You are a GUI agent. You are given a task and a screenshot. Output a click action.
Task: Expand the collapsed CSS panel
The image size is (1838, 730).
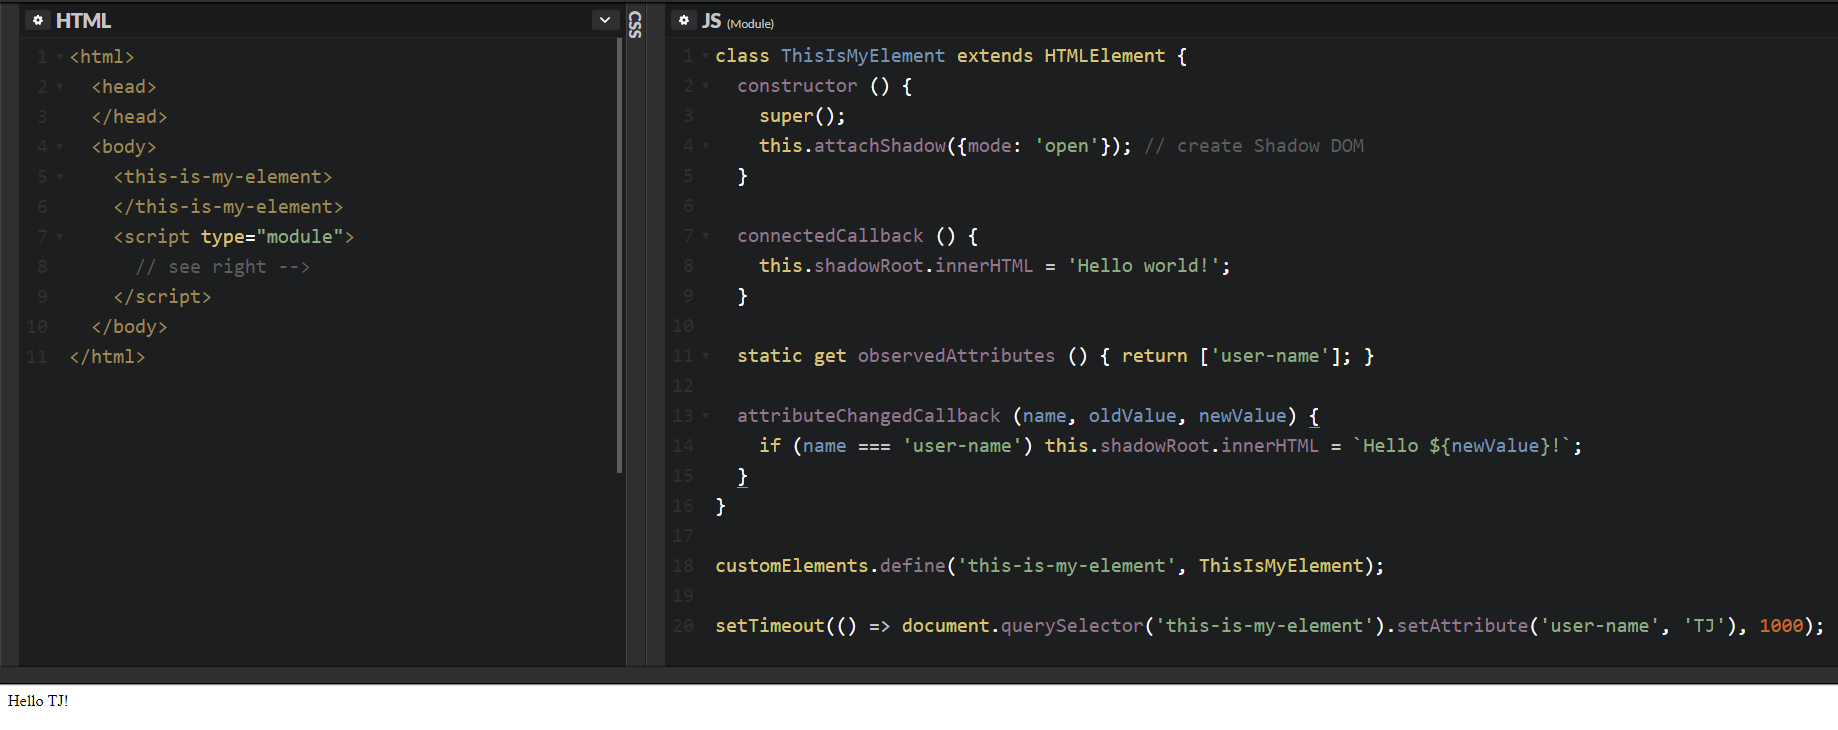tap(635, 24)
